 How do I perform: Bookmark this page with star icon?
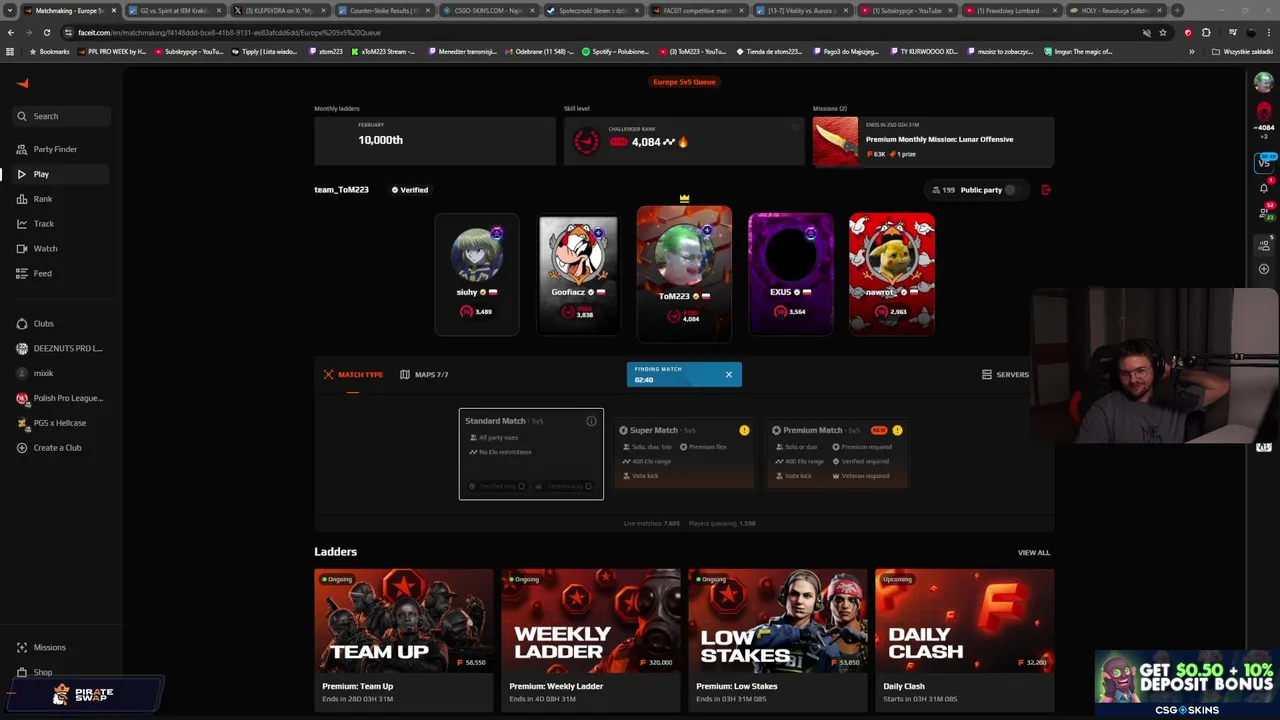(1163, 32)
